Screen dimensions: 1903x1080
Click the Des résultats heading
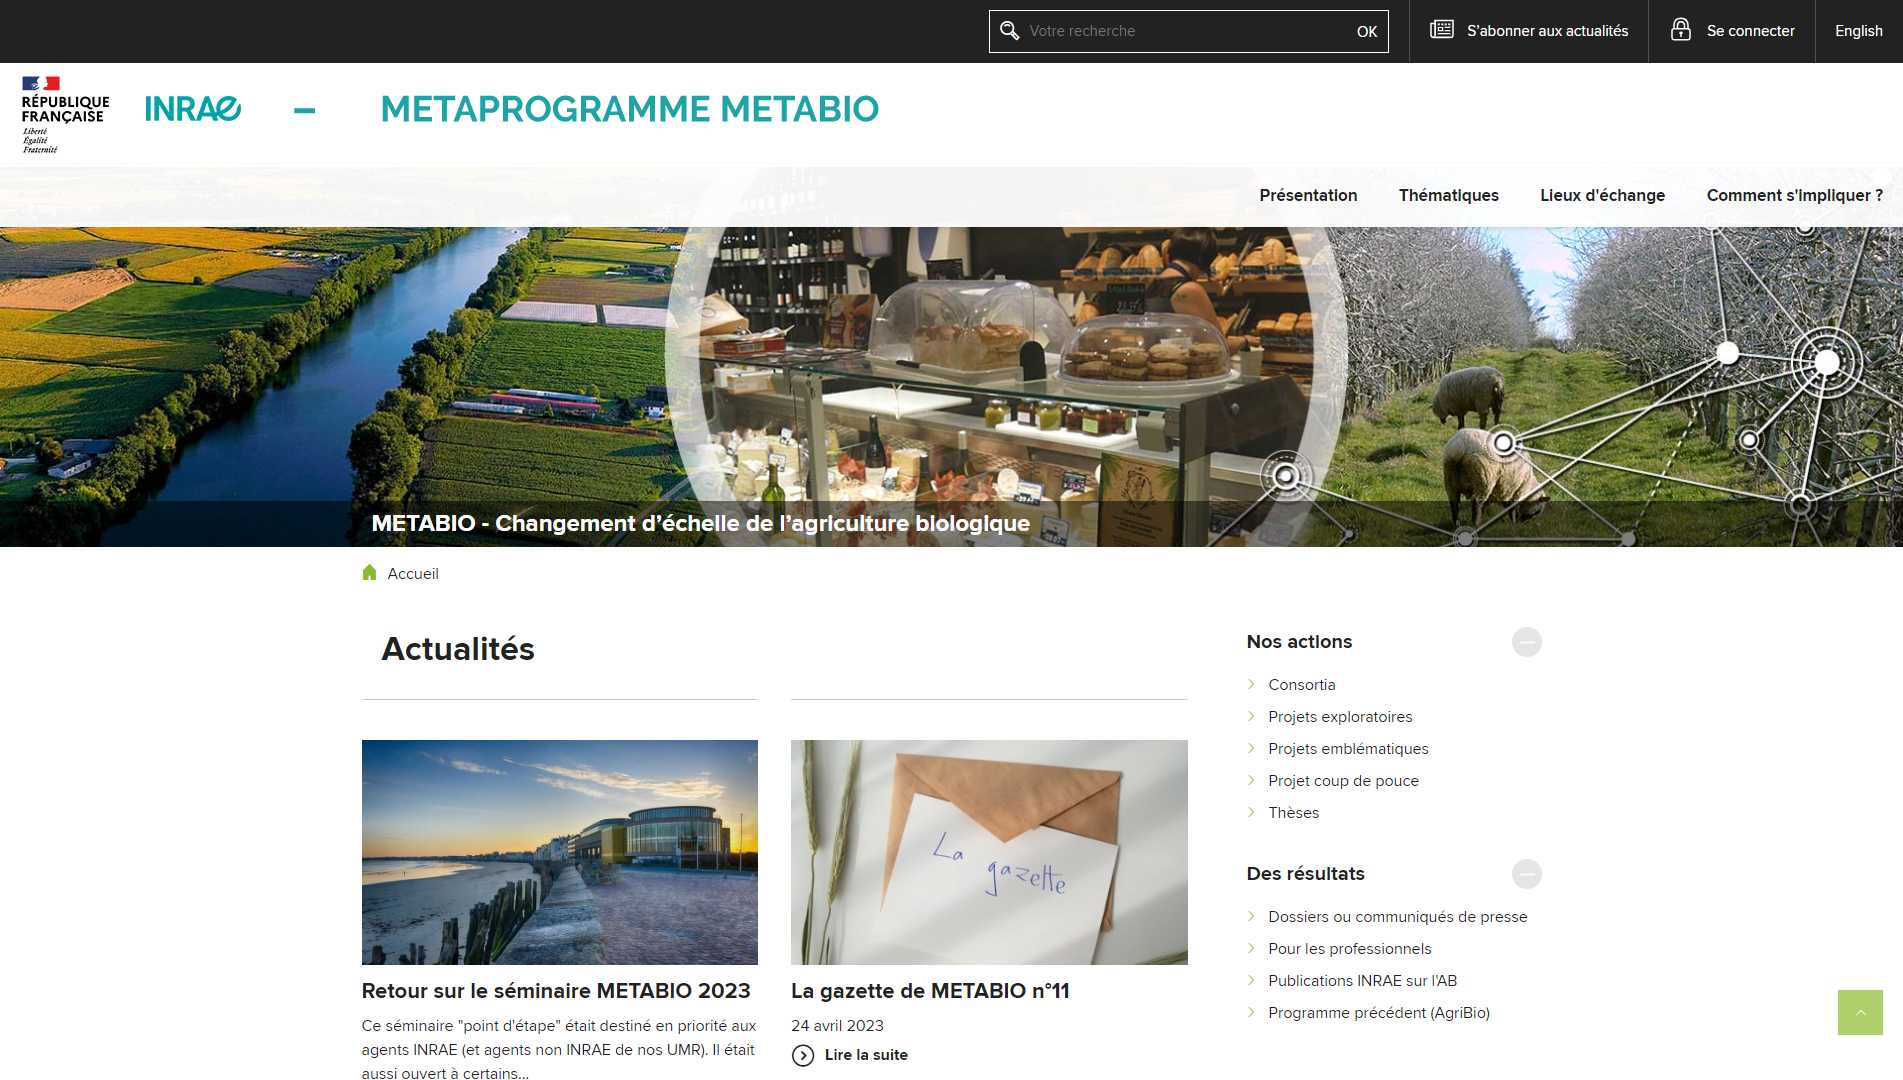point(1305,874)
